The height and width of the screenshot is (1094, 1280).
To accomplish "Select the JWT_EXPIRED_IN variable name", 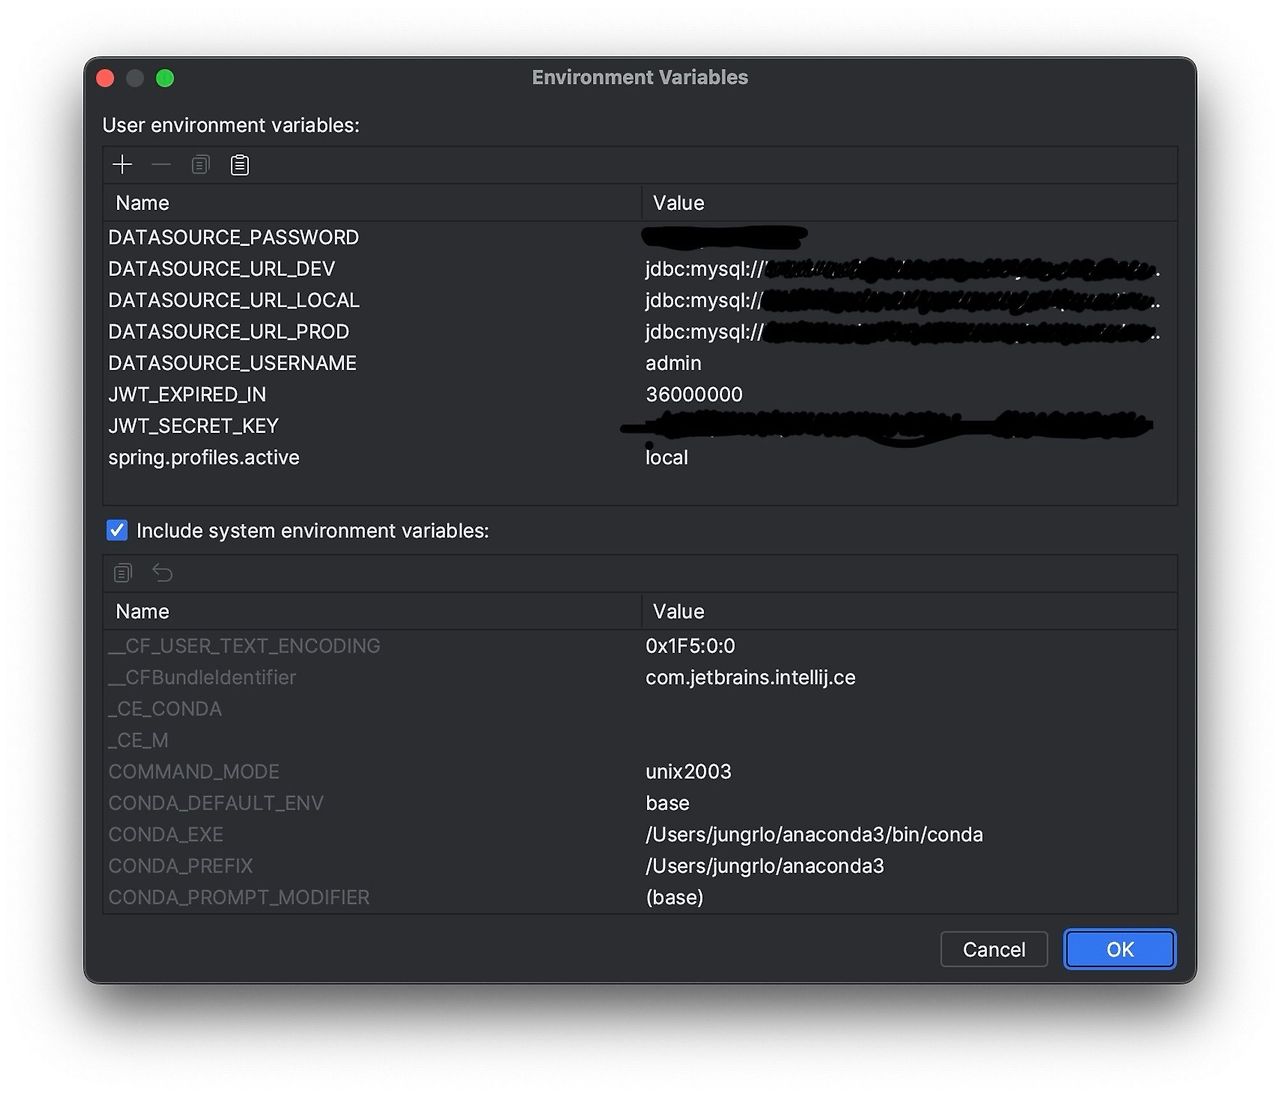I will pyautogui.click(x=187, y=394).
